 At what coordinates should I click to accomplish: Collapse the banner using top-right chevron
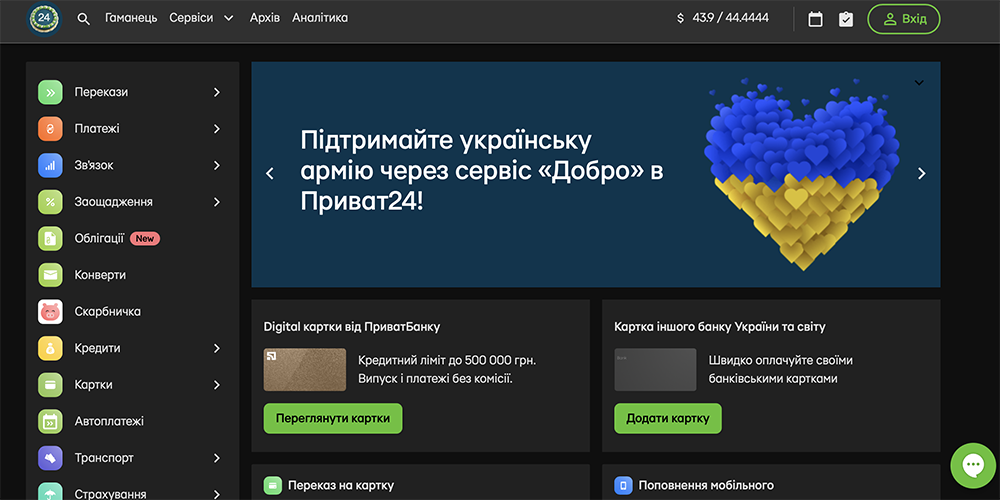pos(919,83)
